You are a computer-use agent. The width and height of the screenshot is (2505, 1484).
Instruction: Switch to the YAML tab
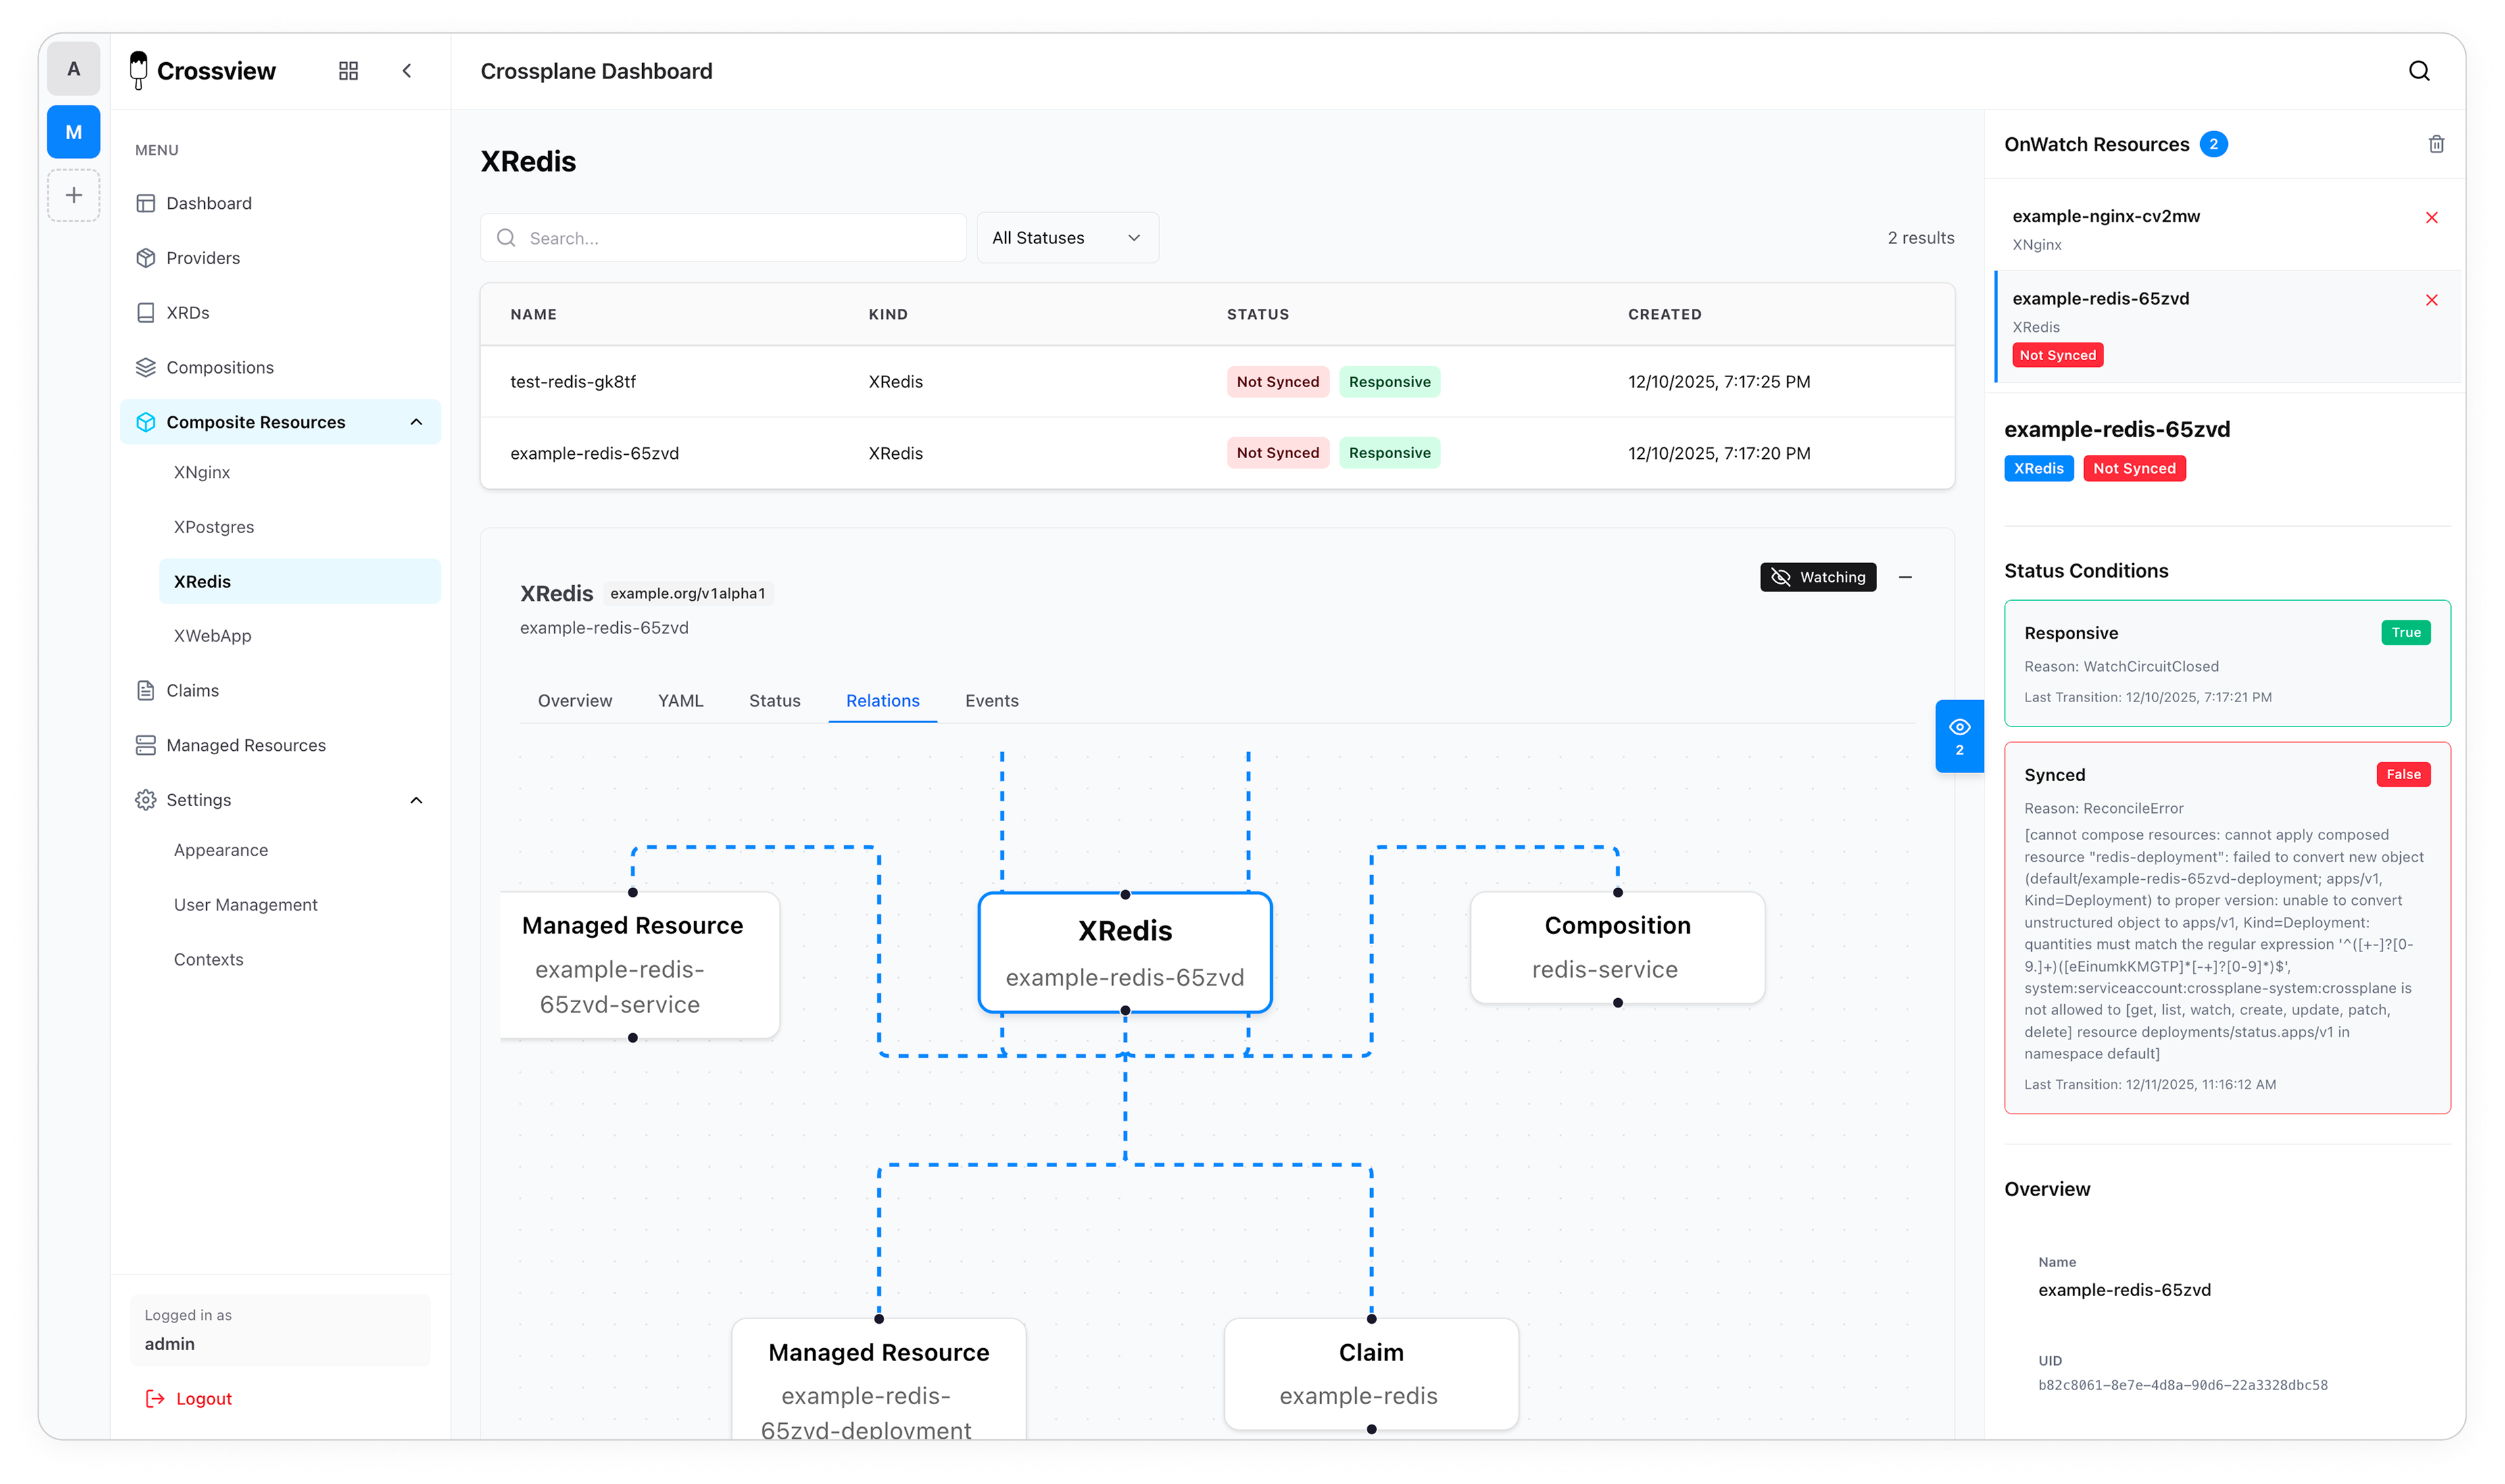680,700
